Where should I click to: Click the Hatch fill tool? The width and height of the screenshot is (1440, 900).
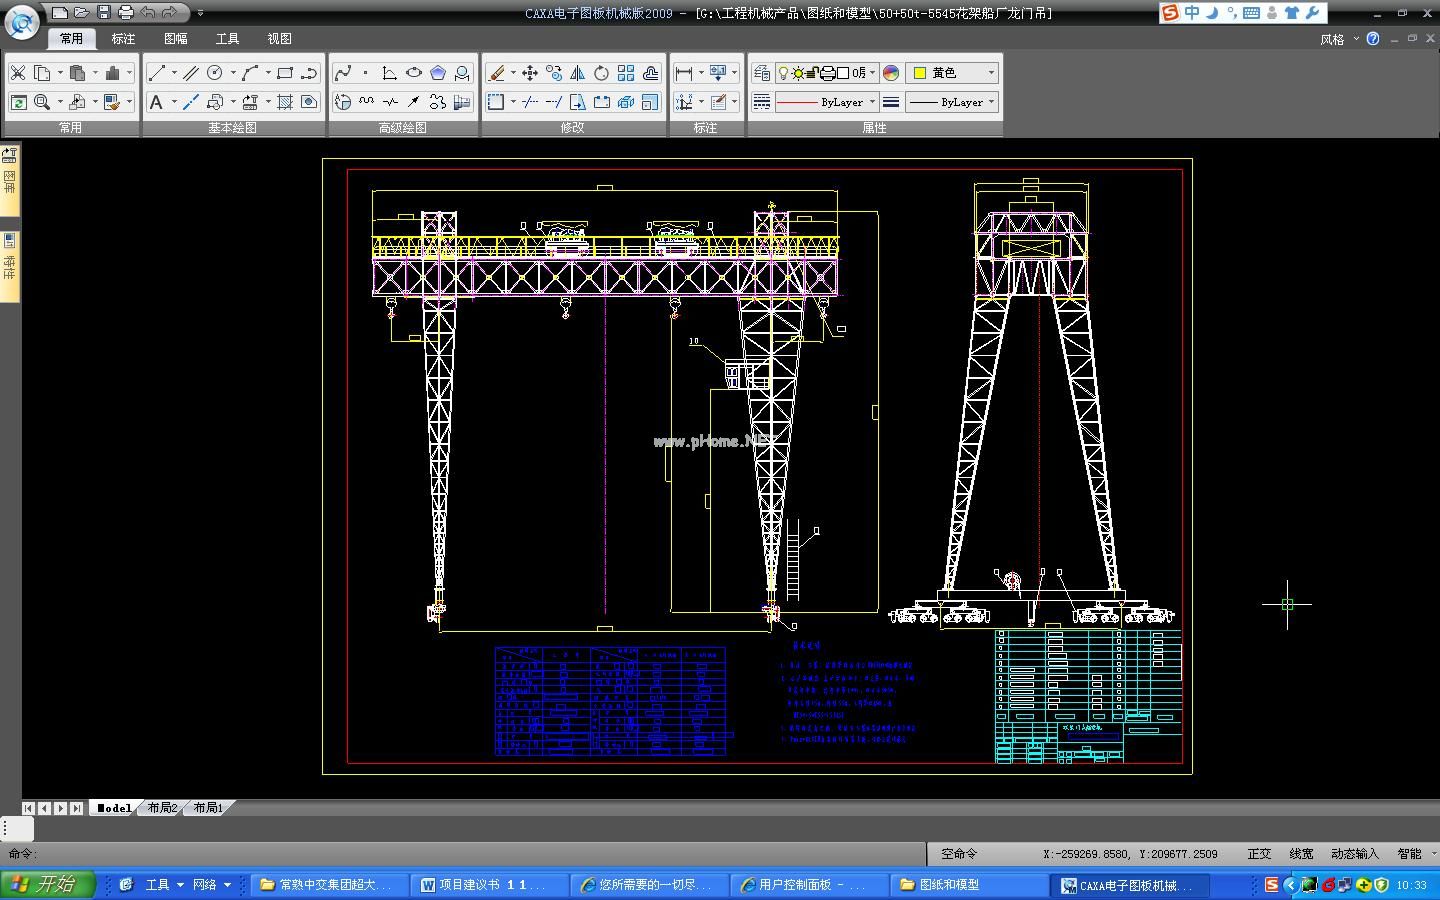click(x=285, y=102)
